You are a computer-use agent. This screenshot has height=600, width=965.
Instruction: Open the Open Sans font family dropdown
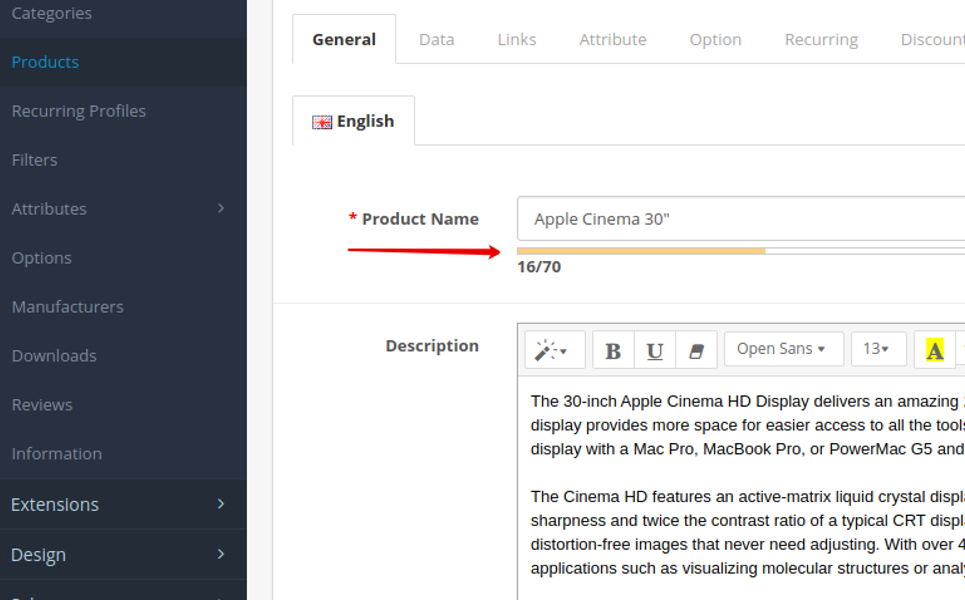pos(783,349)
